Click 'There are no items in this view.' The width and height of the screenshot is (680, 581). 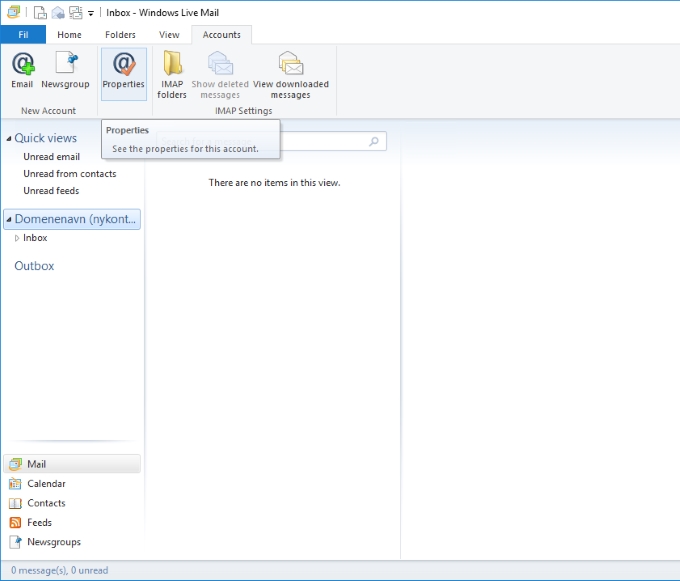pos(274,183)
